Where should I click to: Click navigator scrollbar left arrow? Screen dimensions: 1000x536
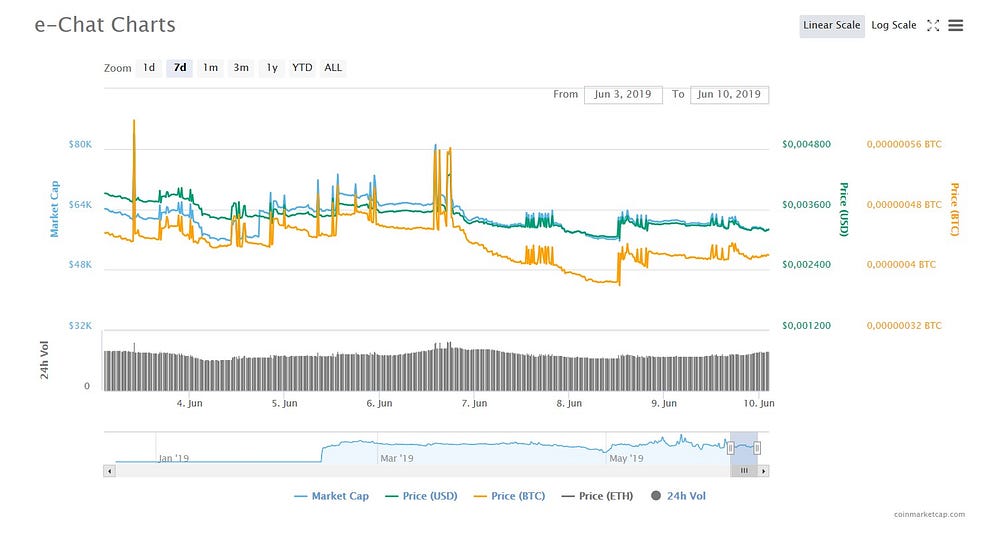[x=110, y=471]
